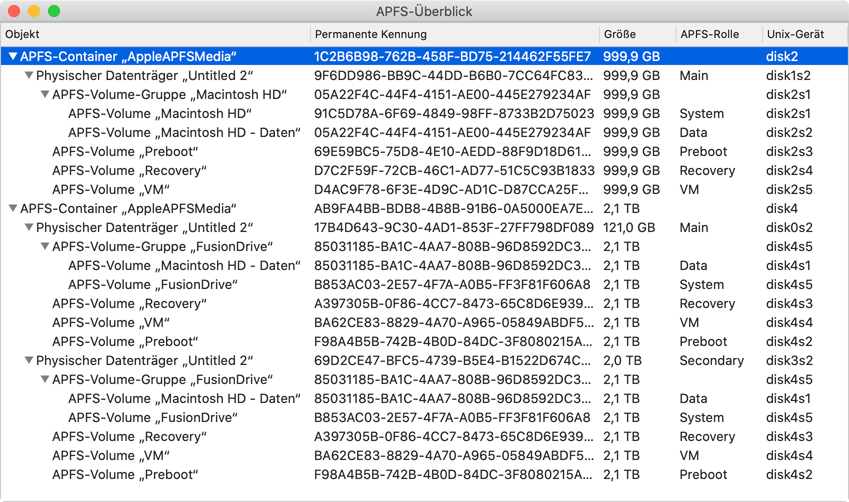Image resolution: width=849 pixels, height=502 pixels.
Task: Select the APFS-Container row for disk4
Action: (424, 208)
